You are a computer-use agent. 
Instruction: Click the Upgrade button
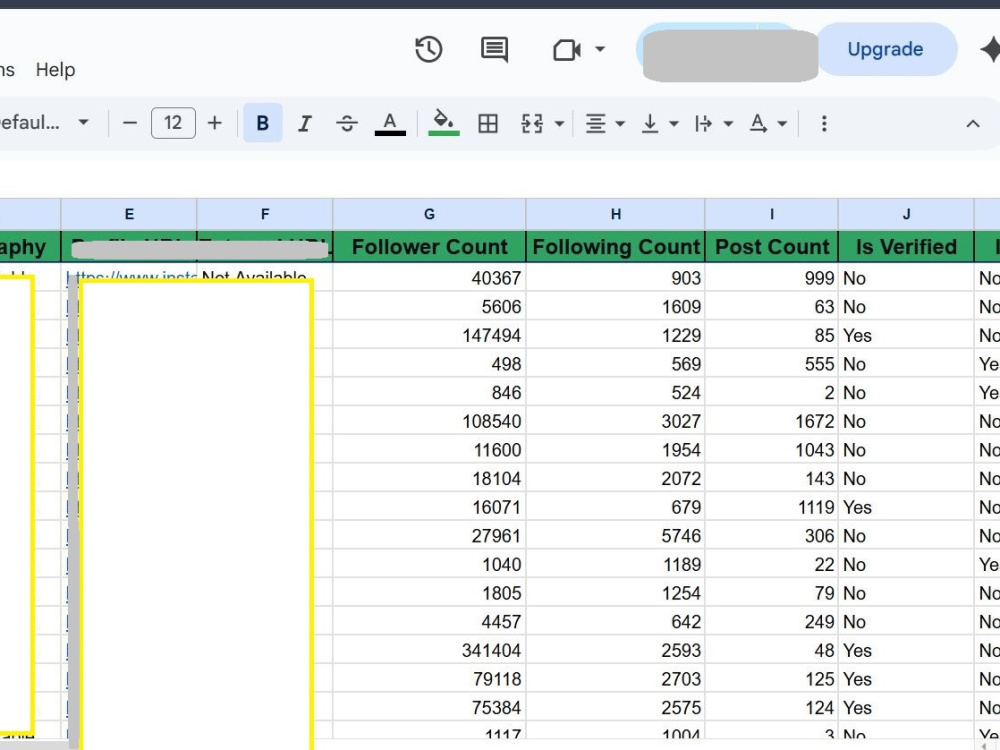coord(885,49)
